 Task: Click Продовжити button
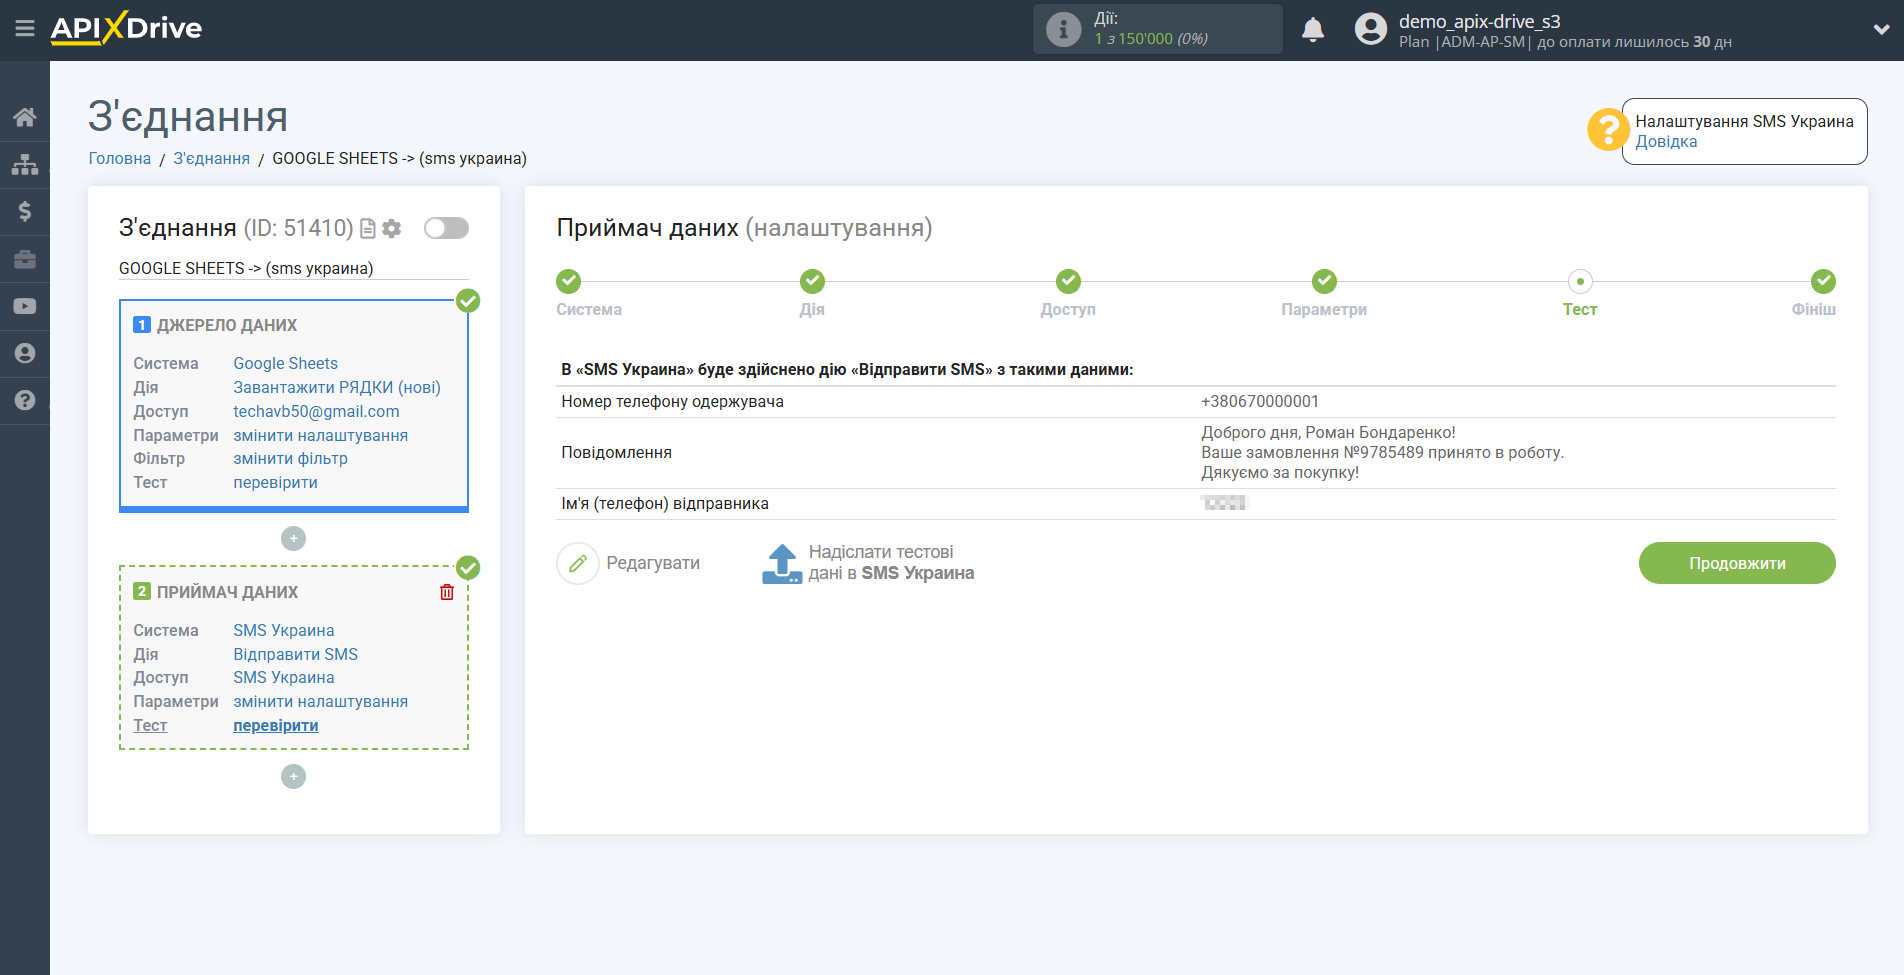pos(1737,563)
